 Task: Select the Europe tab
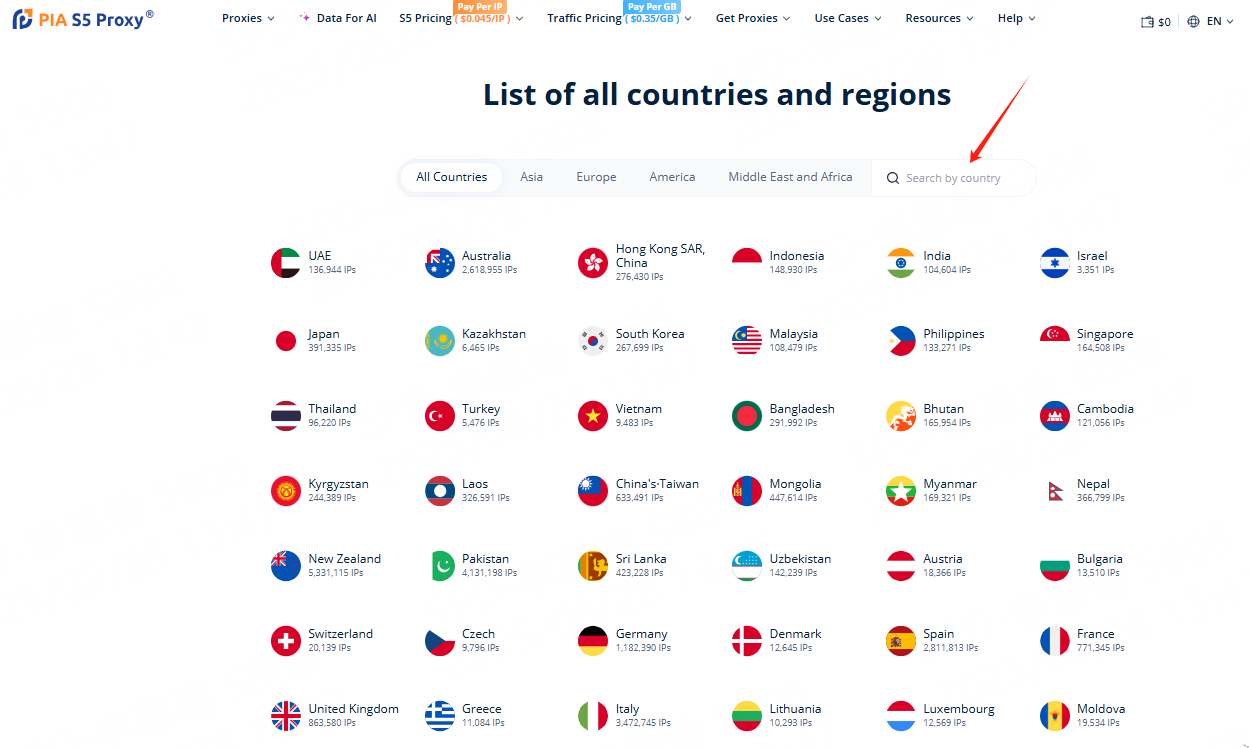coord(596,177)
